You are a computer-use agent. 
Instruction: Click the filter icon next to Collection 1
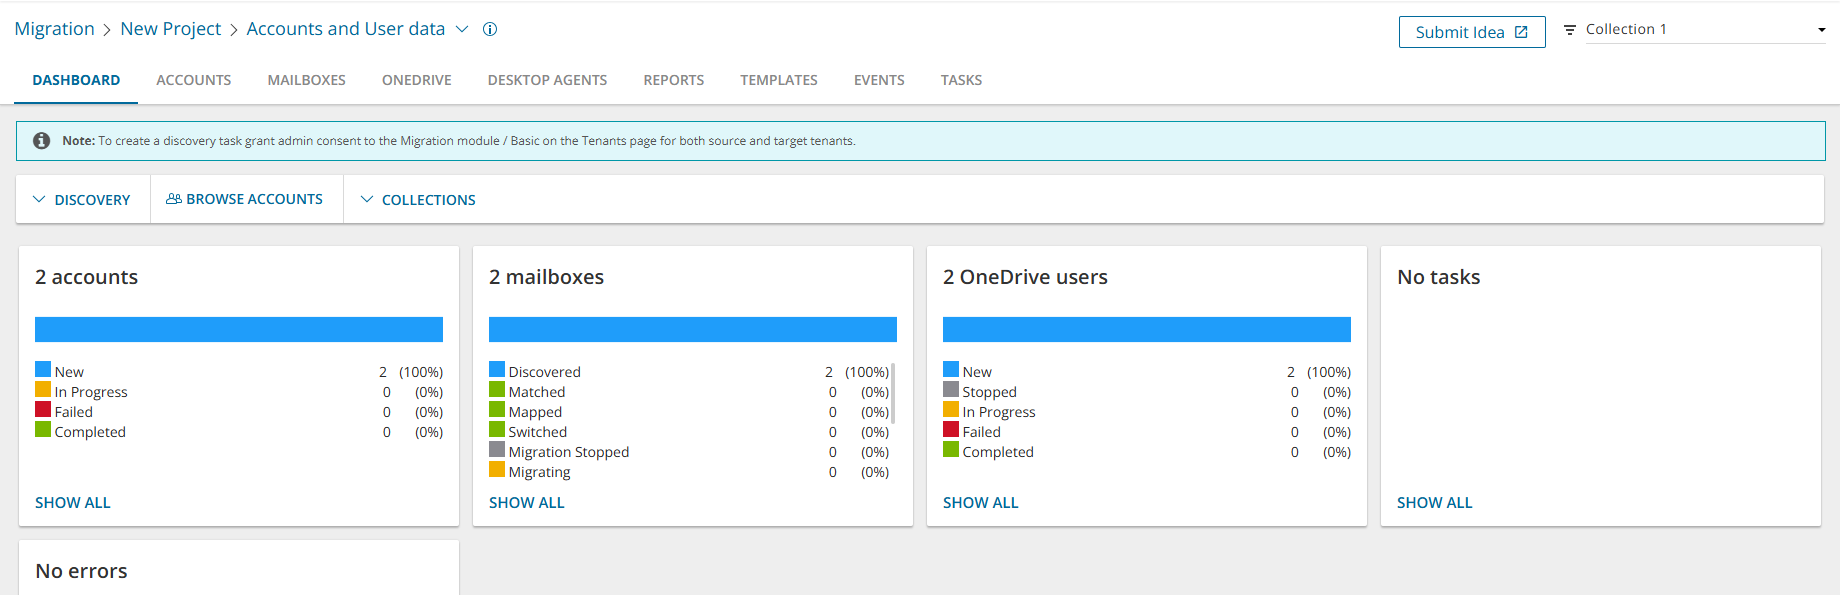coord(1569,30)
